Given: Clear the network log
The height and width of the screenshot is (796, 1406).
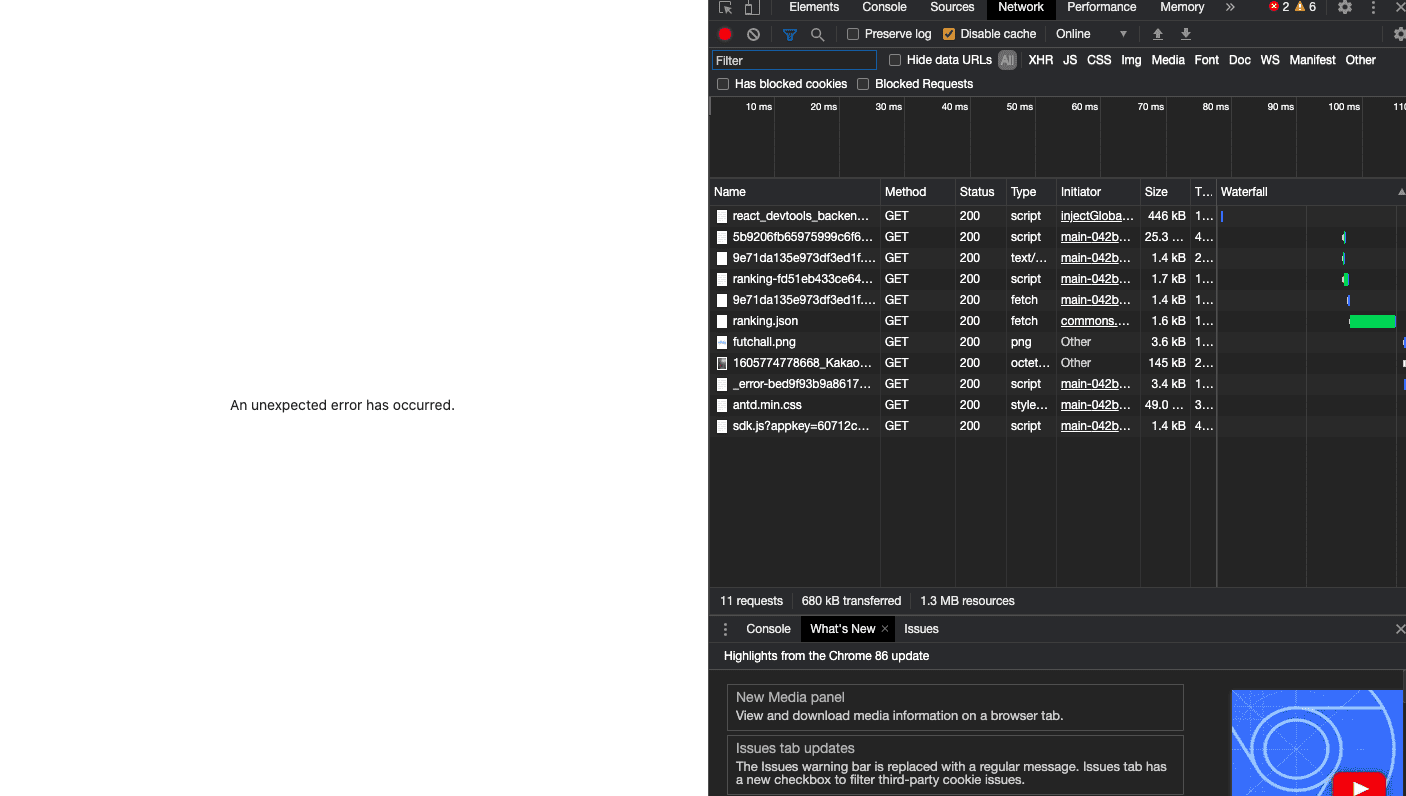Looking at the screenshot, I should click(753, 34).
